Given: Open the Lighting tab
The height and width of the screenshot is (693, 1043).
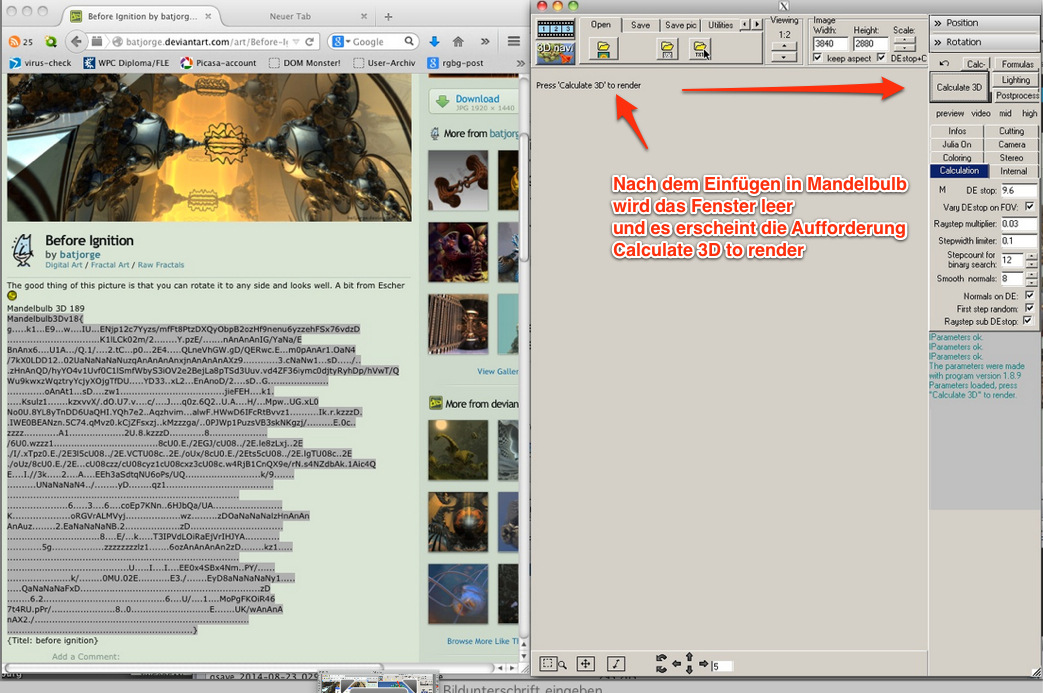Looking at the screenshot, I should click(x=1016, y=80).
